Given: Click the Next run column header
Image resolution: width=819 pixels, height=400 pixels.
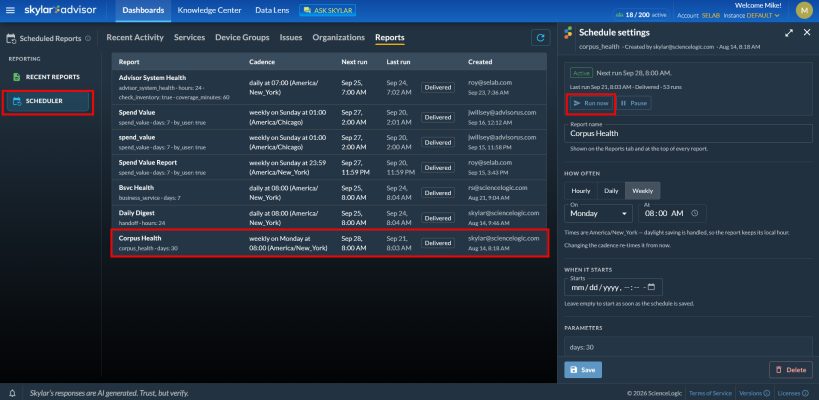Looking at the screenshot, I should [354, 62].
